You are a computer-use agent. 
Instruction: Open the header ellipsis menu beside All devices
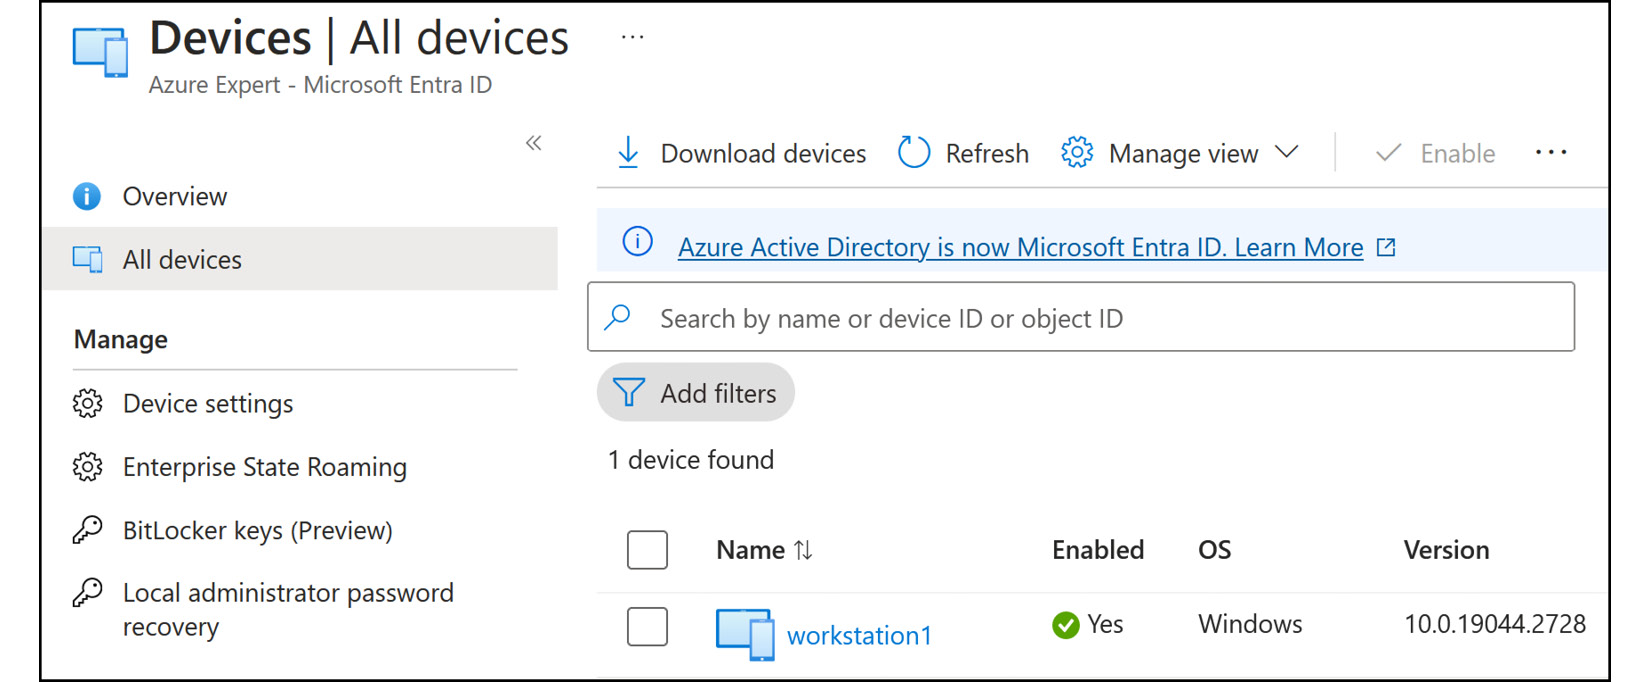pos(632,38)
